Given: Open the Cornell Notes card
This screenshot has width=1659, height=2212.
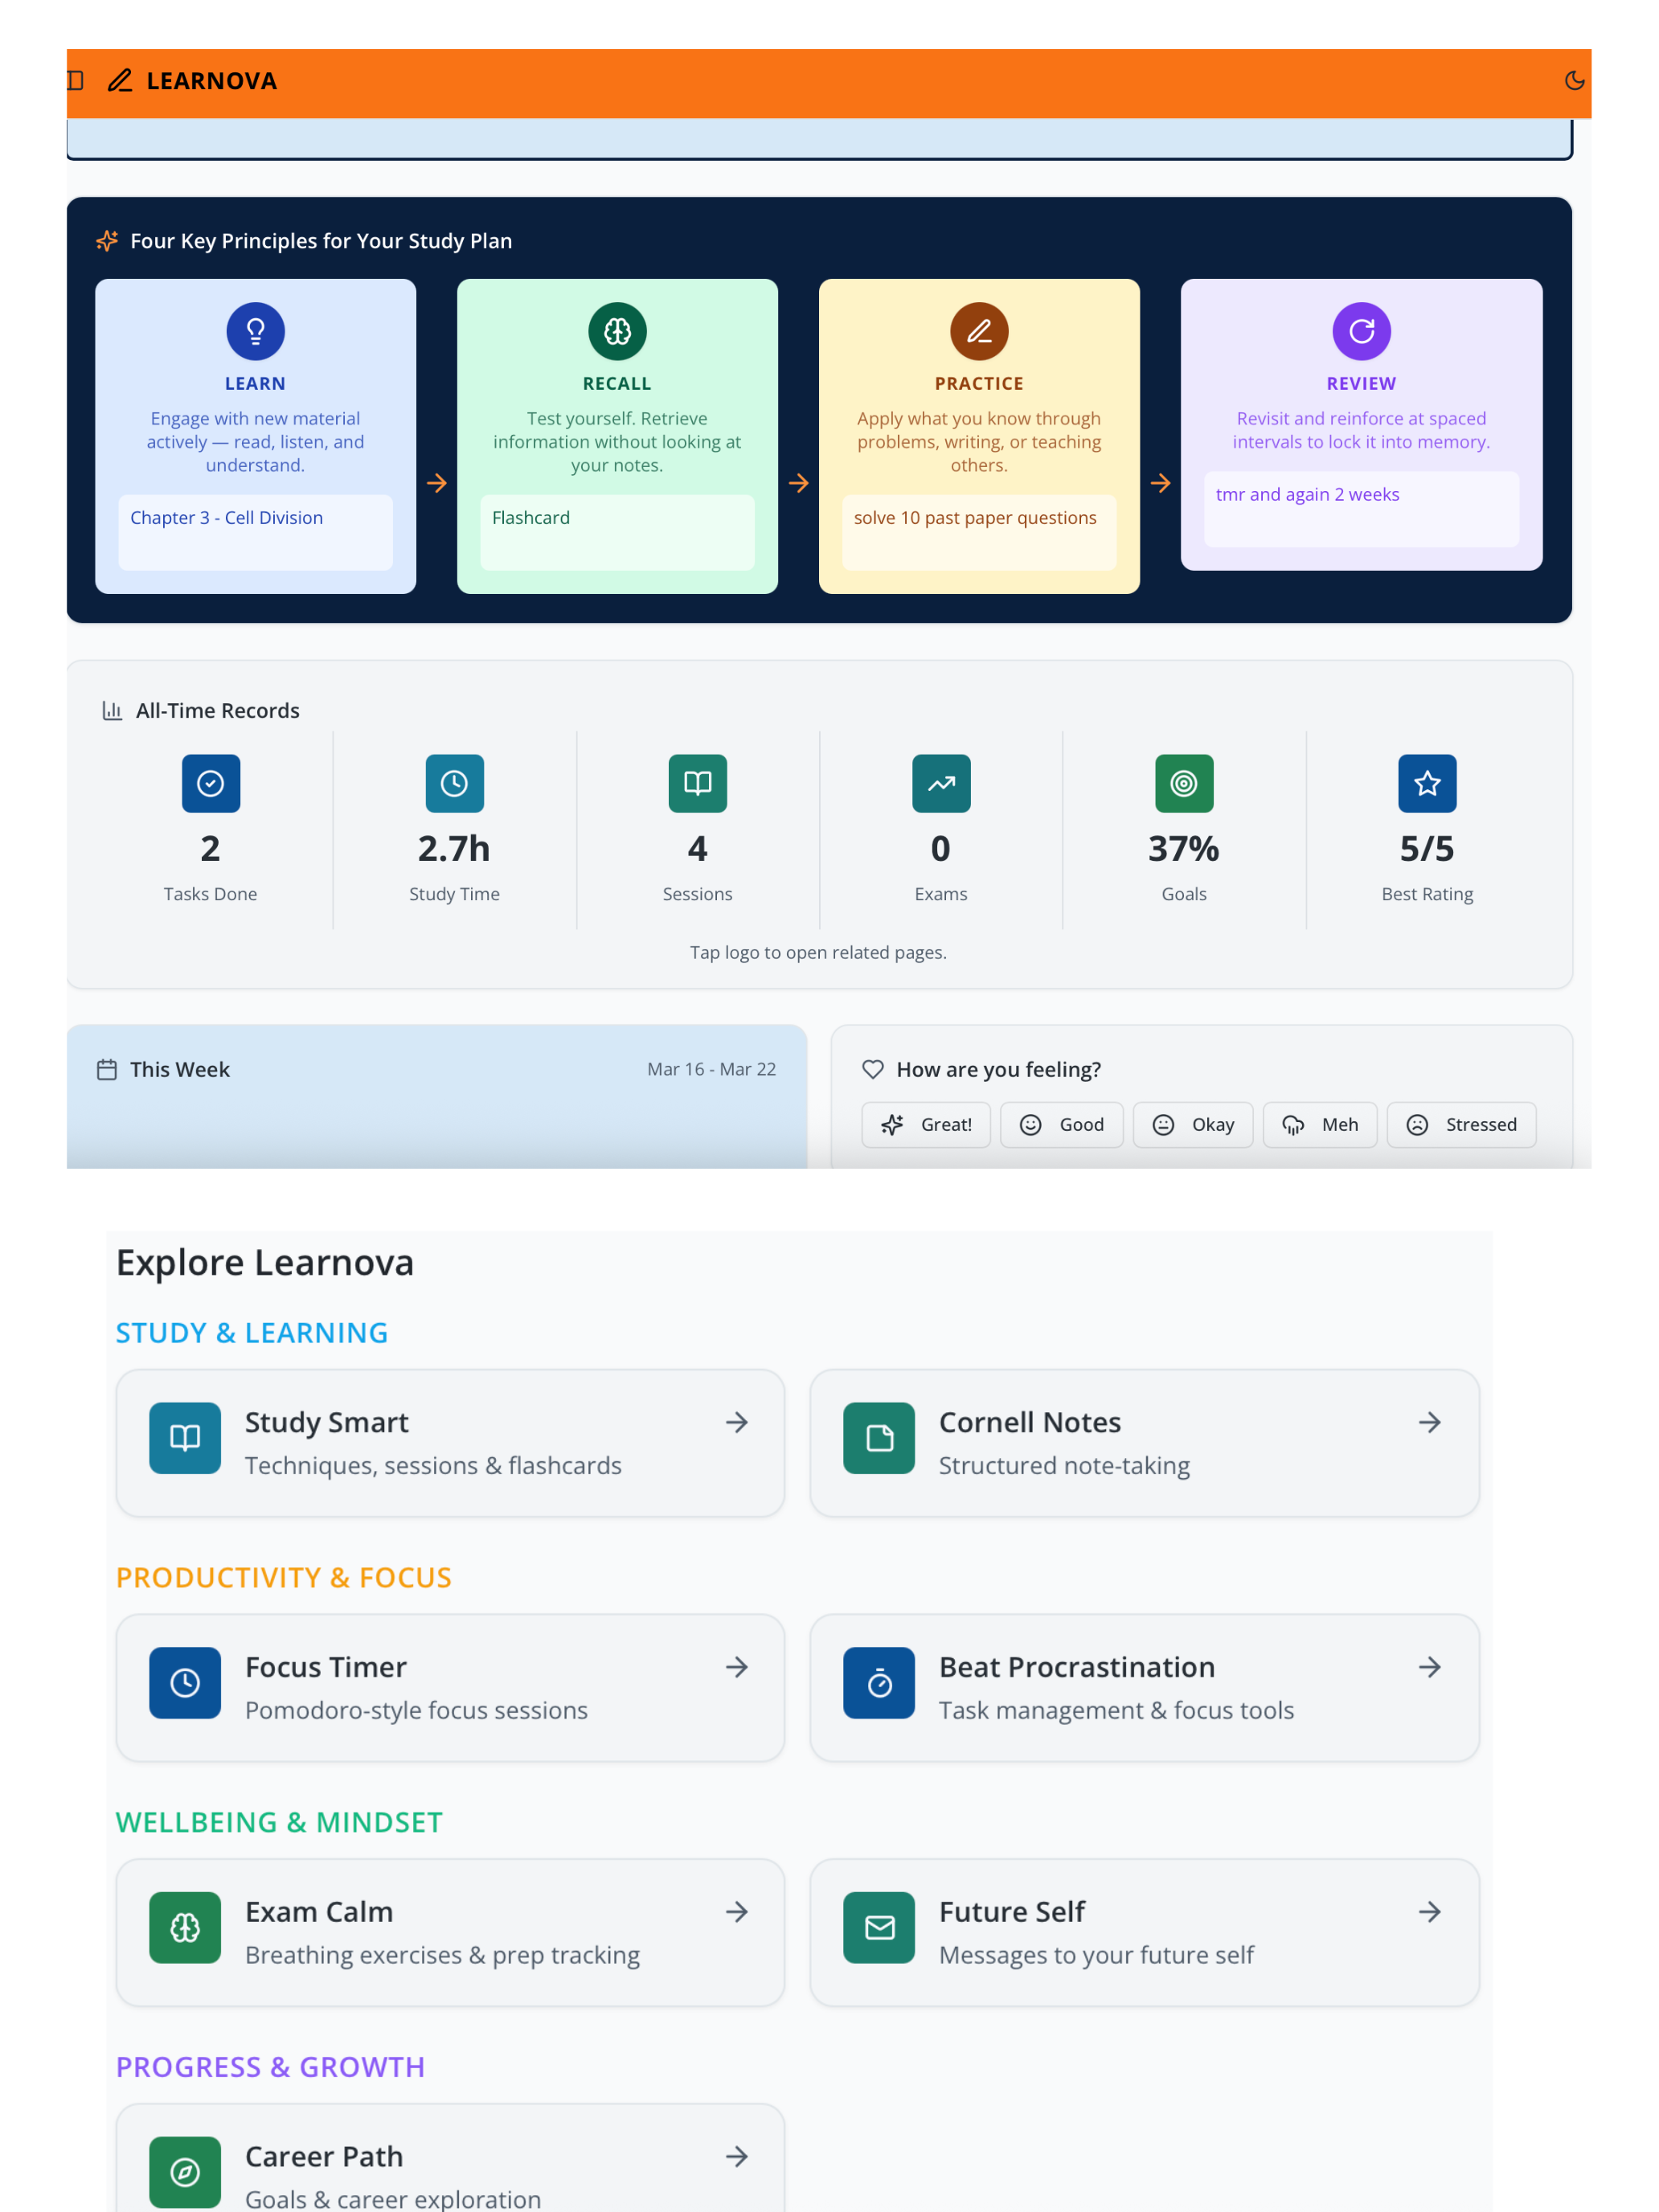Looking at the screenshot, I should tap(1144, 1442).
